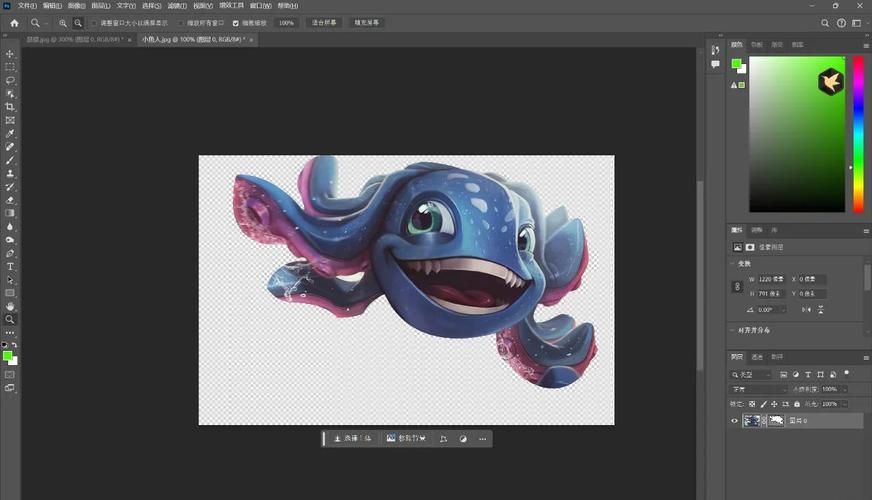Open the workspace switcher icon at top right
This screenshot has width=872, height=500.
(x=857, y=23)
